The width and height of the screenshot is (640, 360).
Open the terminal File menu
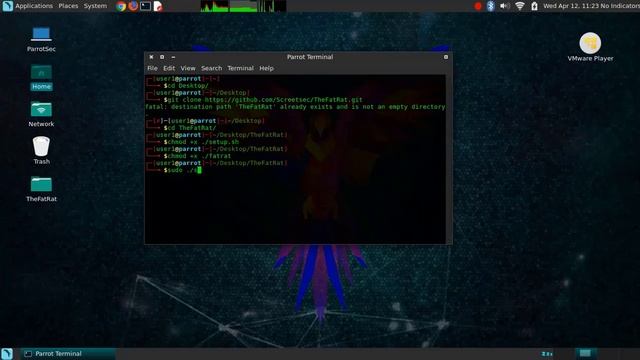pos(152,68)
